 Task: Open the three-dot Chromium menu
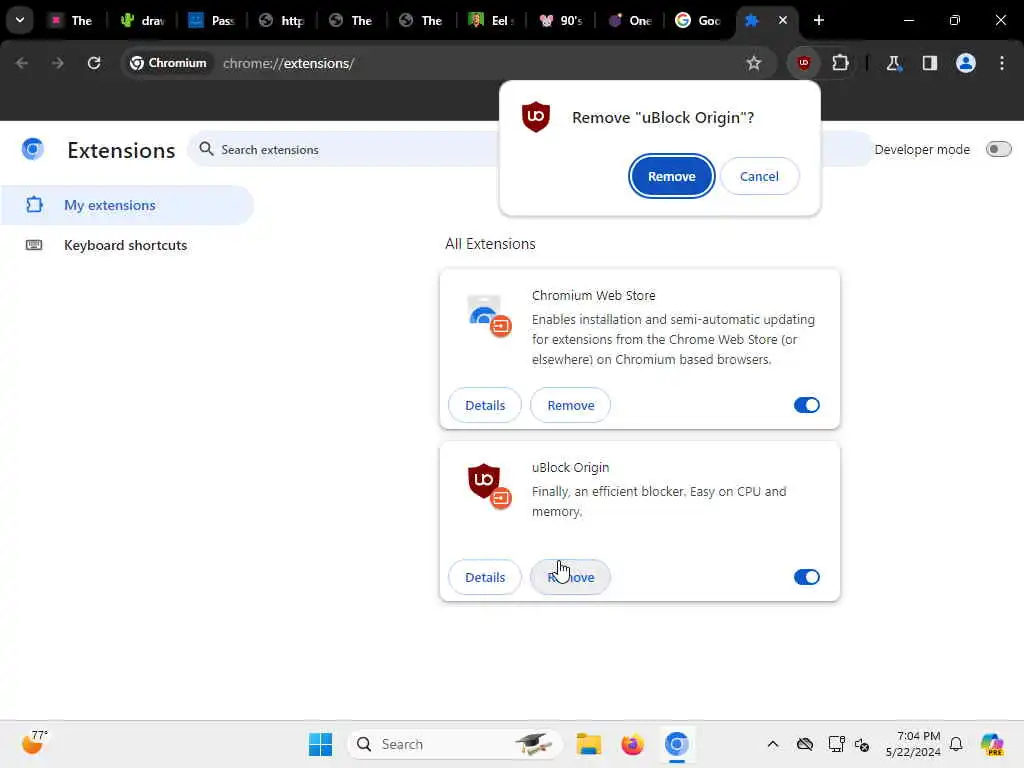(1002, 63)
